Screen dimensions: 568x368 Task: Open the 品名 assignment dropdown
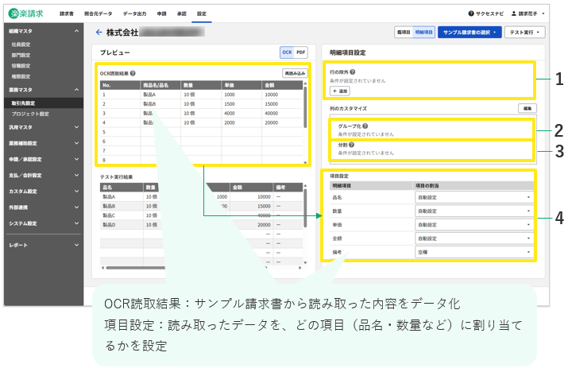[x=474, y=197]
